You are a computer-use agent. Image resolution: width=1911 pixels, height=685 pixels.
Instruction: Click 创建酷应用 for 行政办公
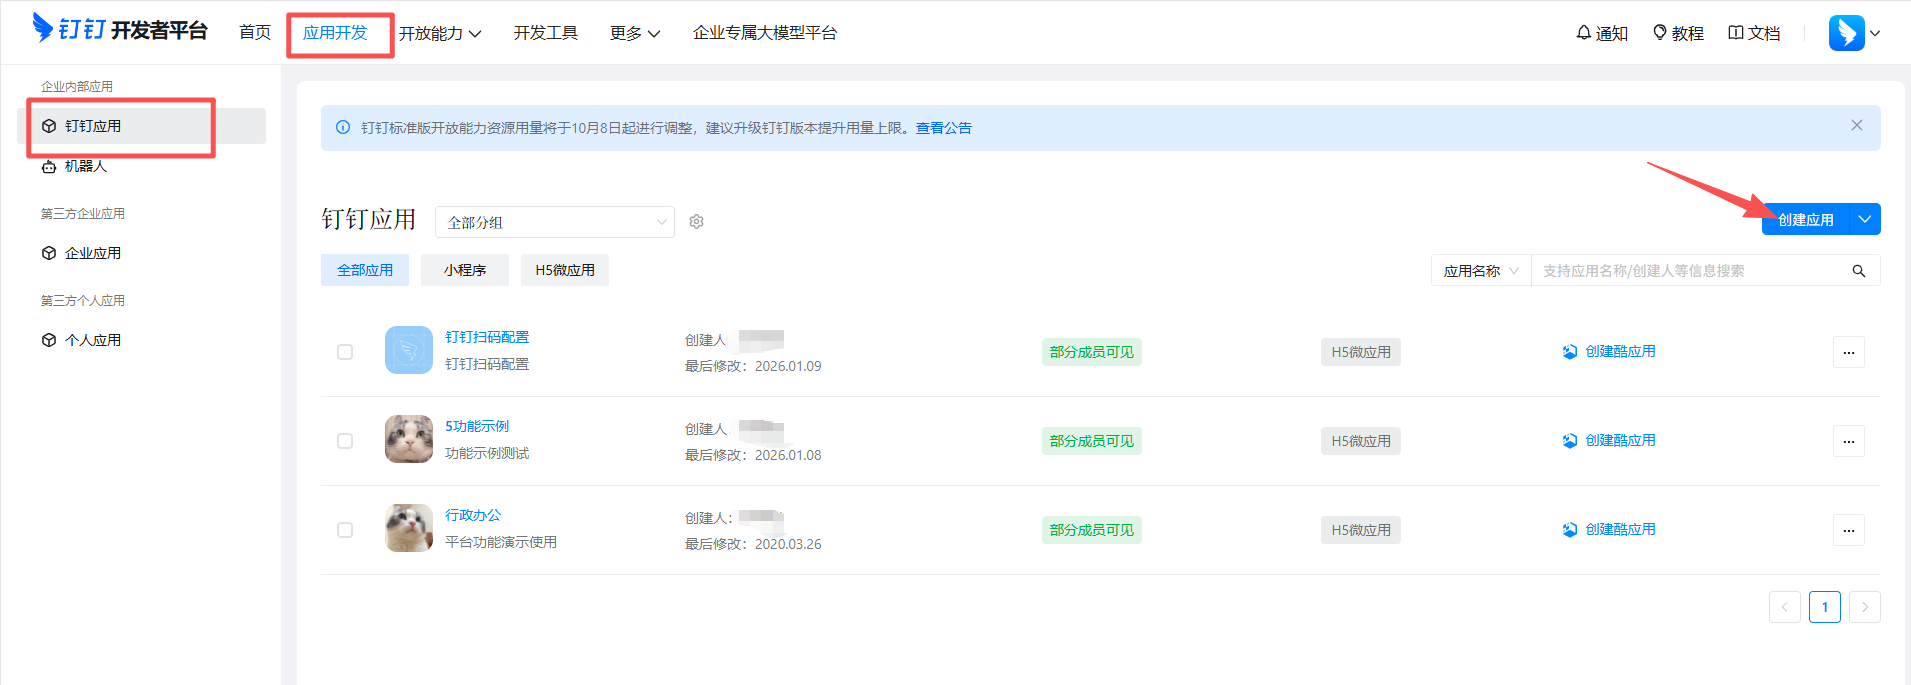1609,529
